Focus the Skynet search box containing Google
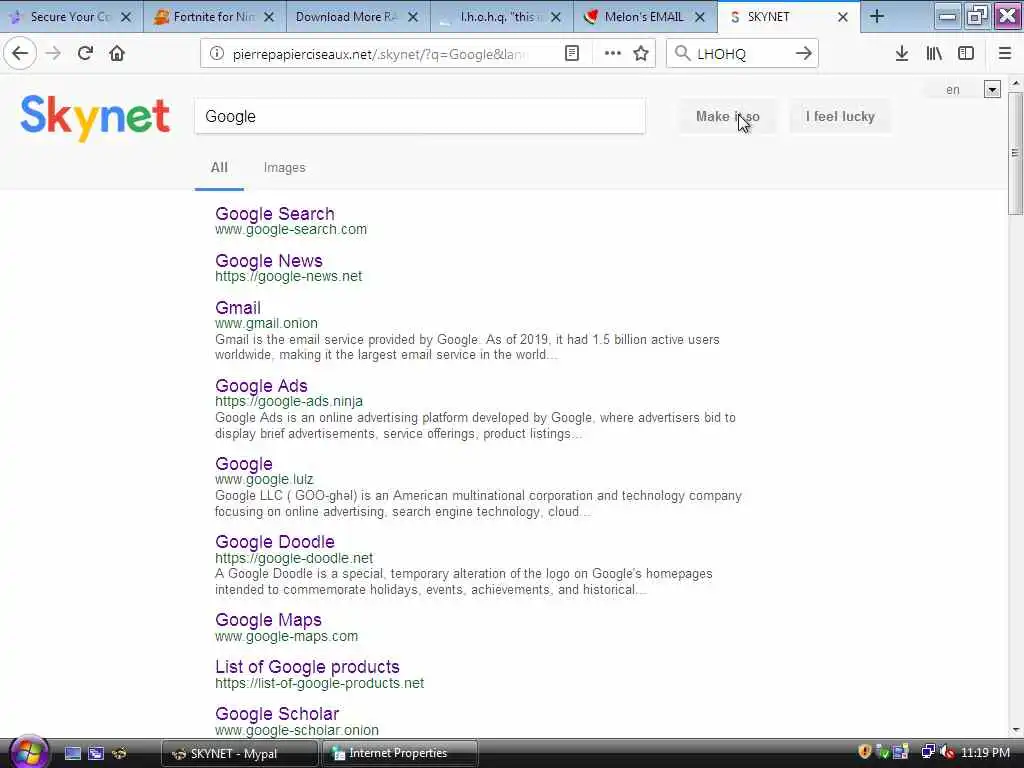The image size is (1024, 768). tap(420, 116)
